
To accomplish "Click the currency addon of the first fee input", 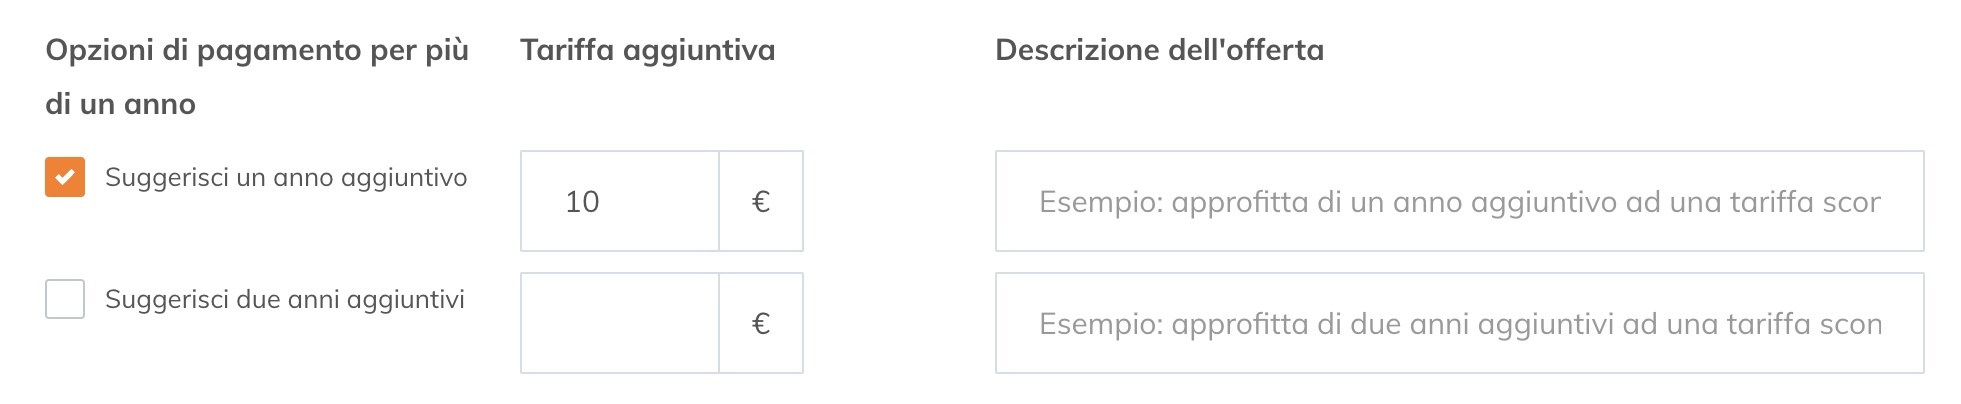I will (x=761, y=202).
